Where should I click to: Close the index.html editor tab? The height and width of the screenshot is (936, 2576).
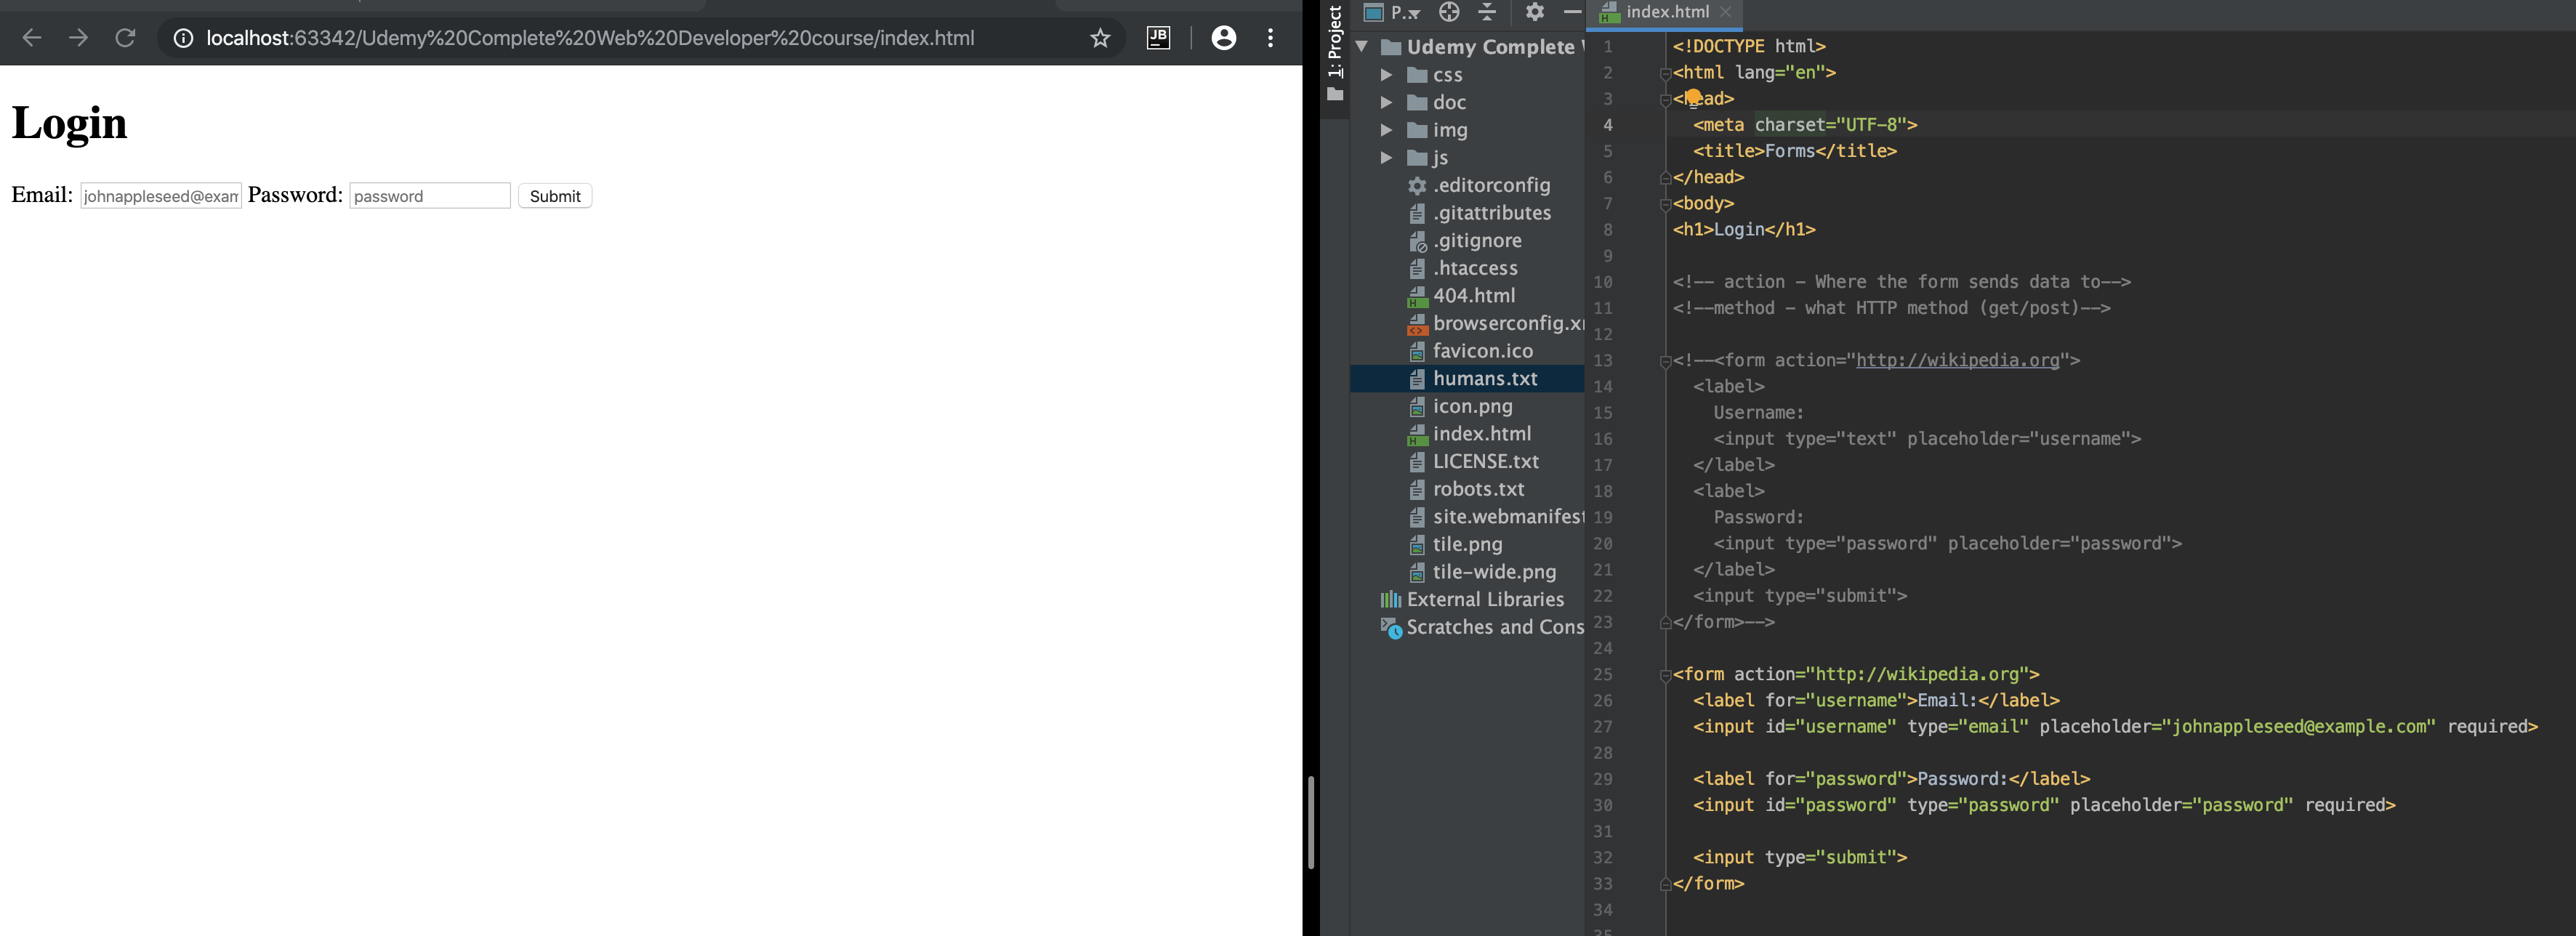(1725, 12)
